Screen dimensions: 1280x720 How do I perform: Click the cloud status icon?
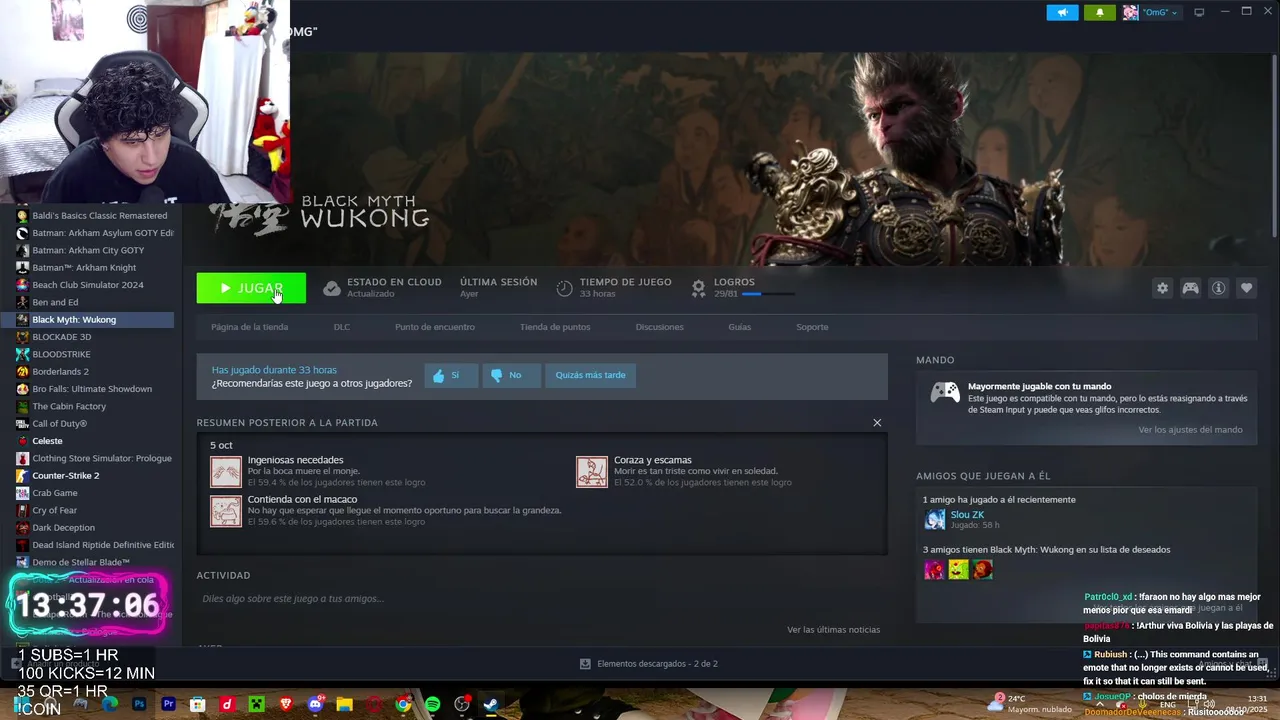pos(332,288)
